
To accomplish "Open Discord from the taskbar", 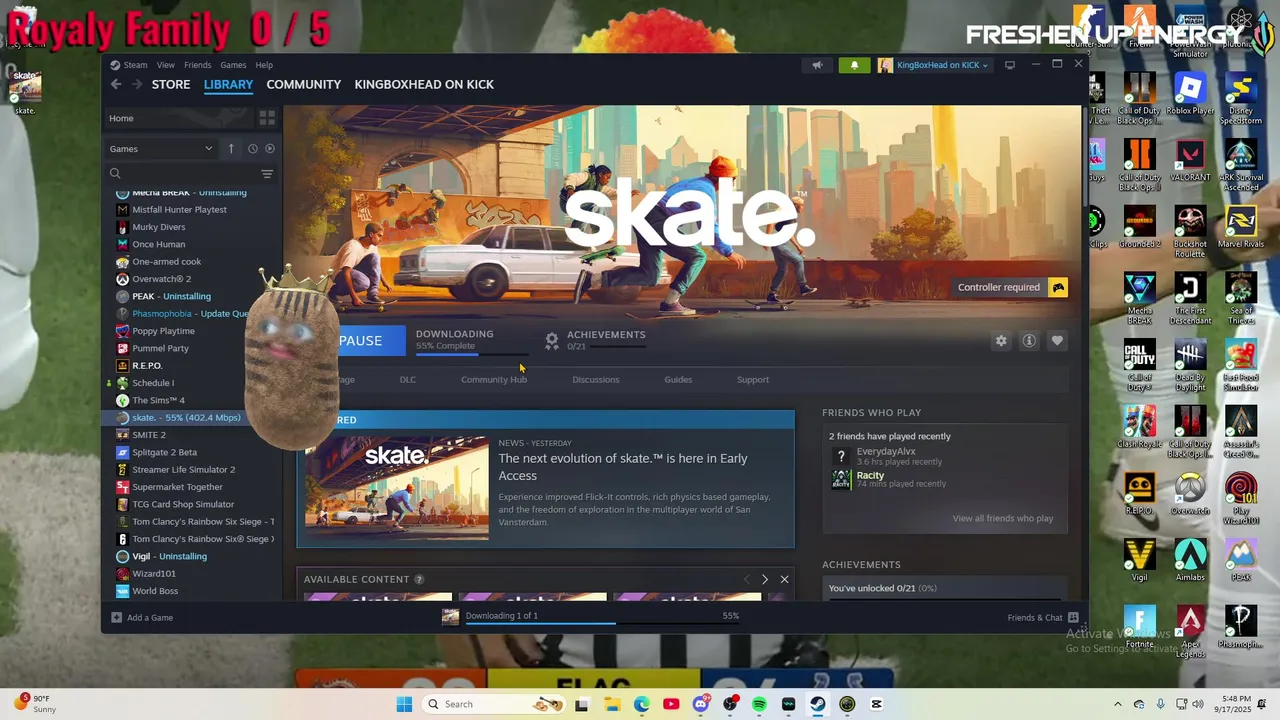I will (x=700, y=704).
